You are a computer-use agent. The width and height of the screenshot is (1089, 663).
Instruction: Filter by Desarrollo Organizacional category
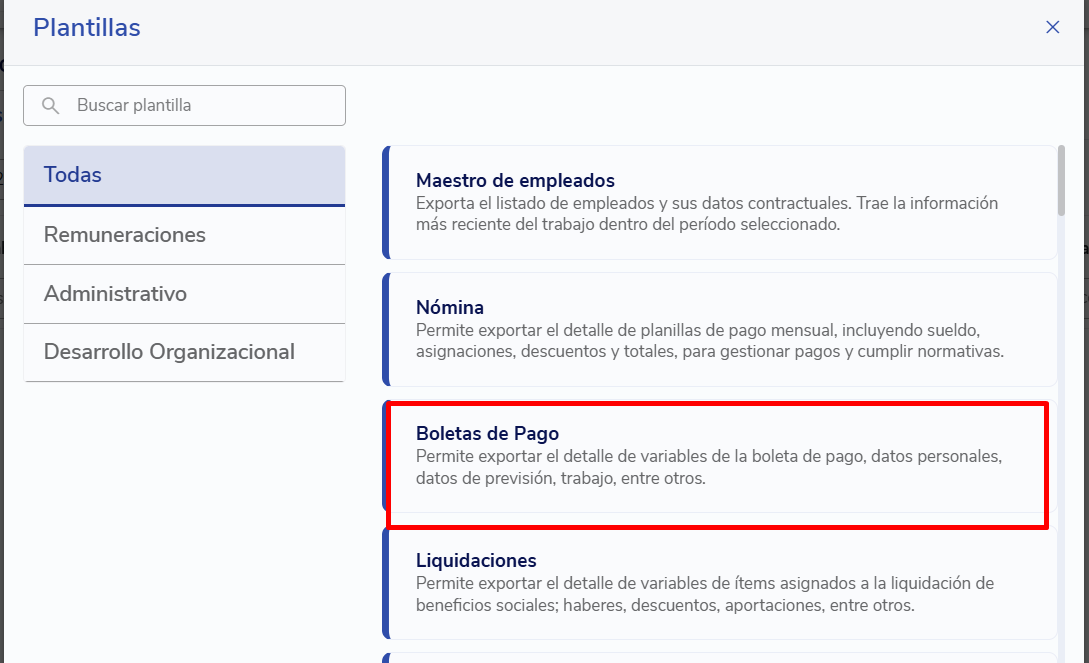(184, 352)
